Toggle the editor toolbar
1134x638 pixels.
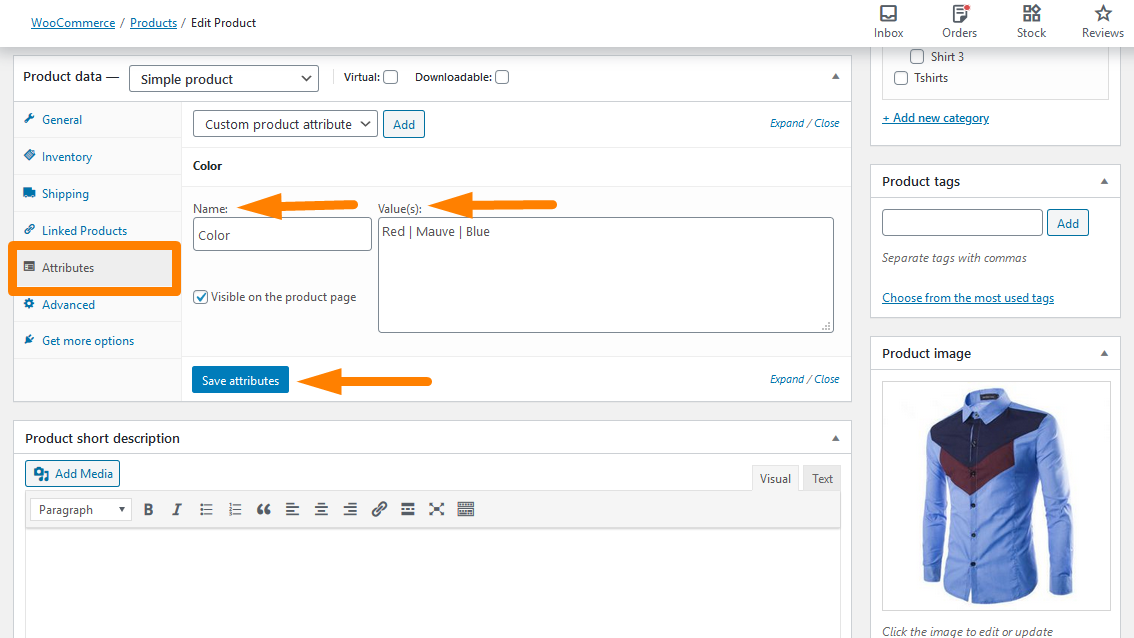click(x=466, y=509)
